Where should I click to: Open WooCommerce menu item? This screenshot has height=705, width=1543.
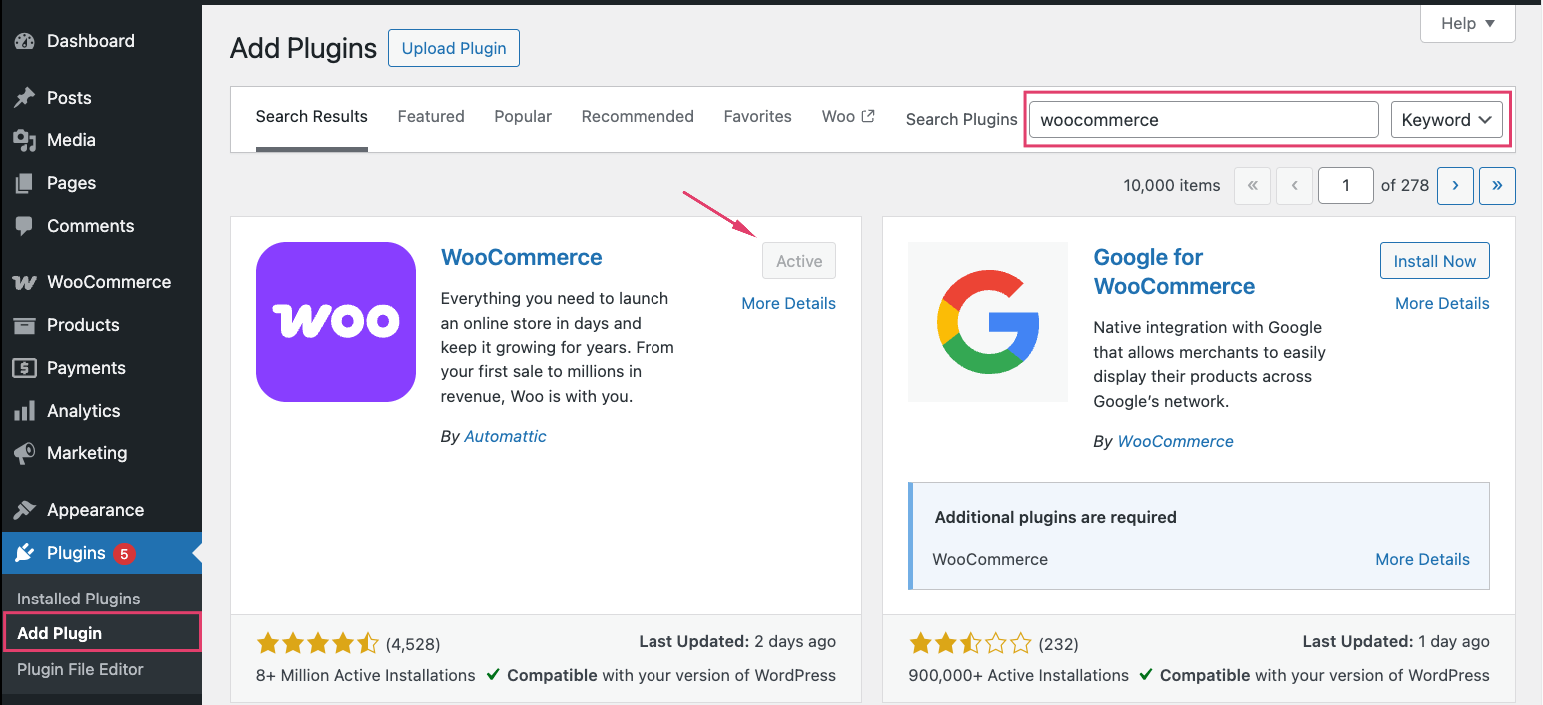pyautogui.click(x=101, y=282)
